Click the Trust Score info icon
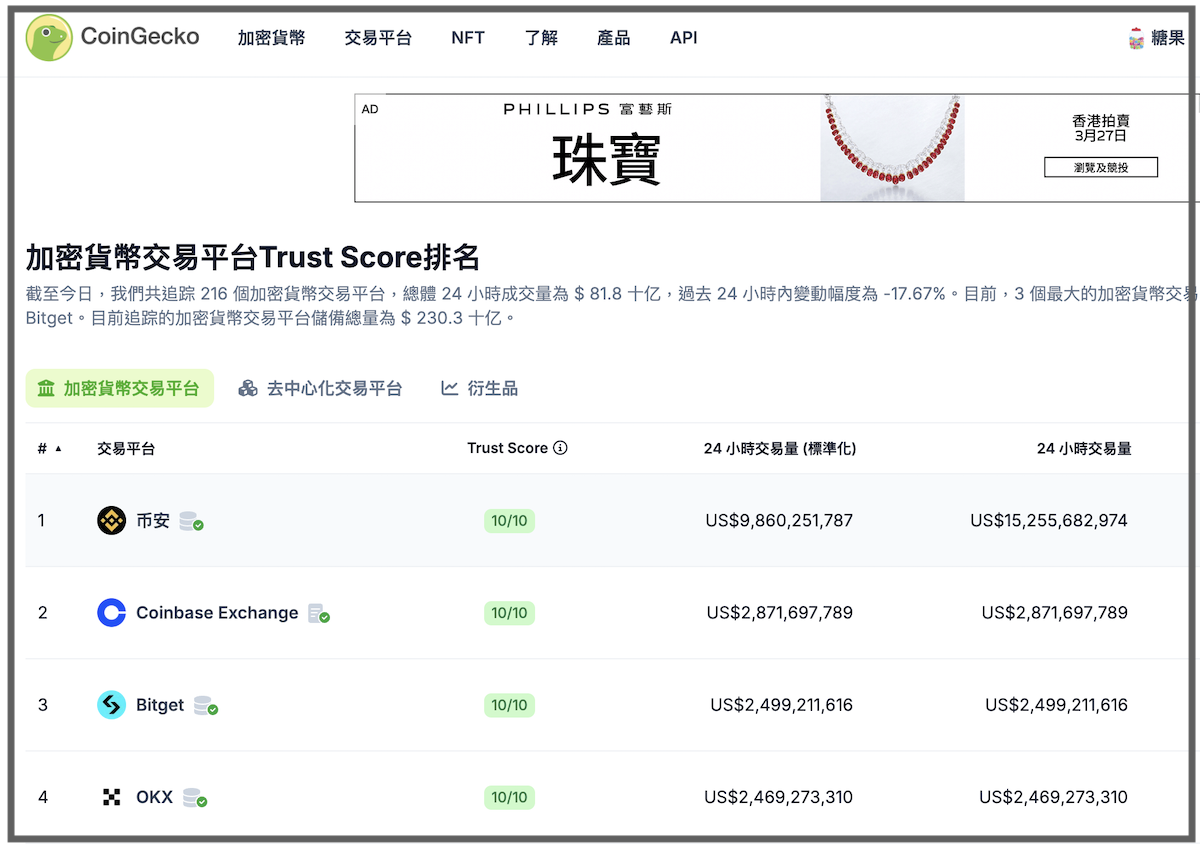 click(x=560, y=448)
